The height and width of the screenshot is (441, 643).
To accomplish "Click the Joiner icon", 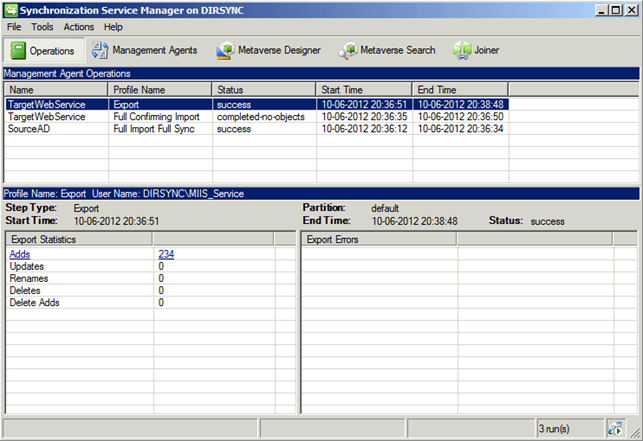I will [462, 50].
